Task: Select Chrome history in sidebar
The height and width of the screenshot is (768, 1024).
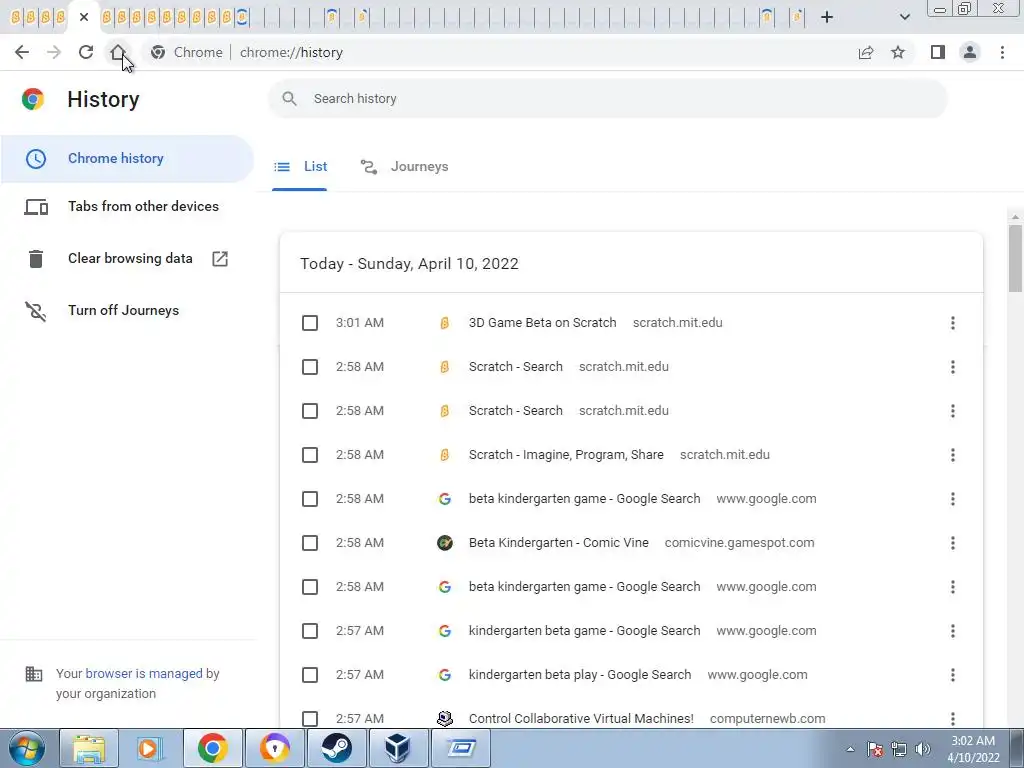Action: [x=127, y=159]
